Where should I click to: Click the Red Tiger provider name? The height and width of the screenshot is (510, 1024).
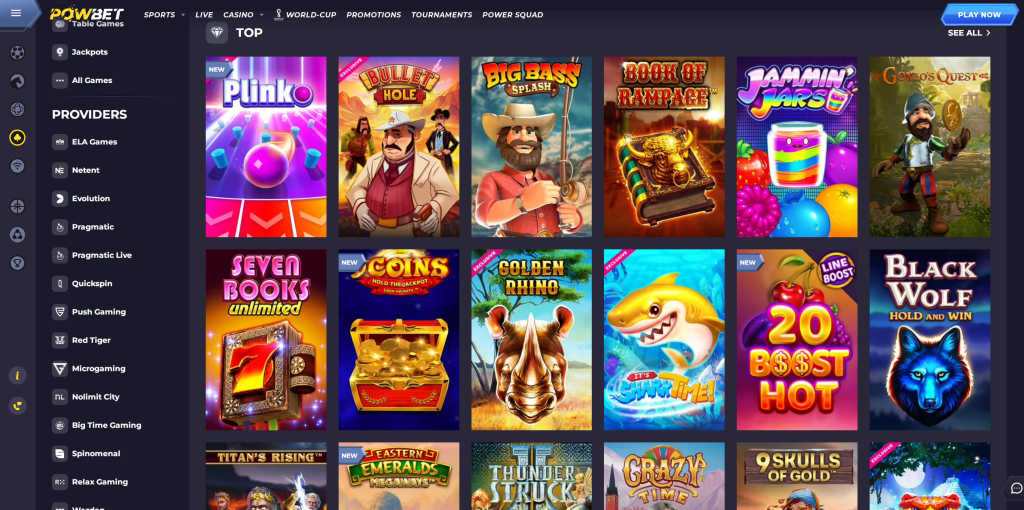coord(91,340)
